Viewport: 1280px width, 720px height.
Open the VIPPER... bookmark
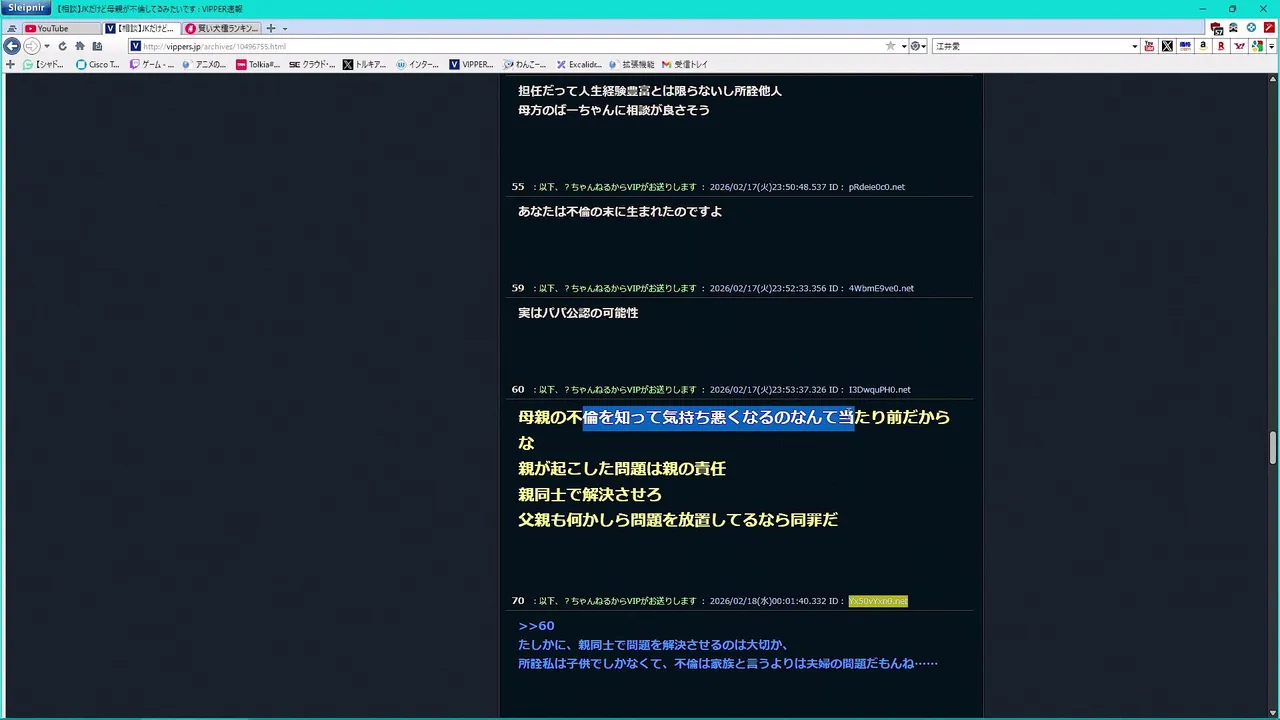(x=471, y=64)
